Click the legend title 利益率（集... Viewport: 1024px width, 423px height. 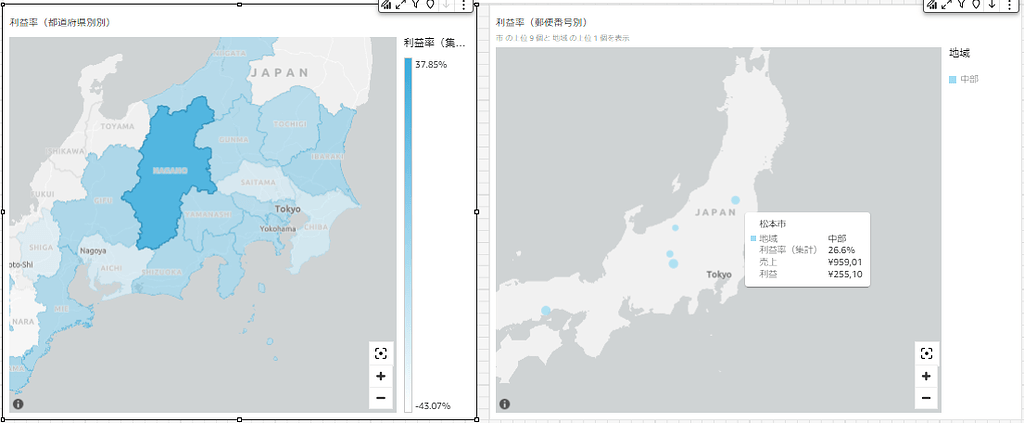pos(434,43)
